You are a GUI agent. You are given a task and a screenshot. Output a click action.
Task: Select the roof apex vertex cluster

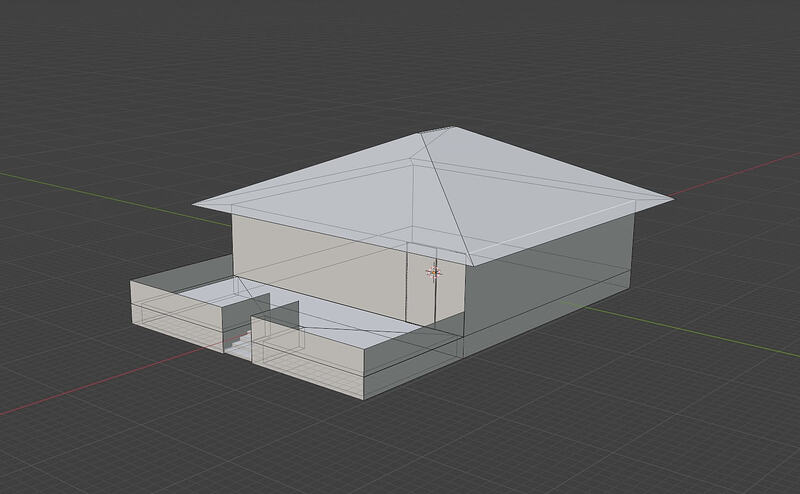438,130
